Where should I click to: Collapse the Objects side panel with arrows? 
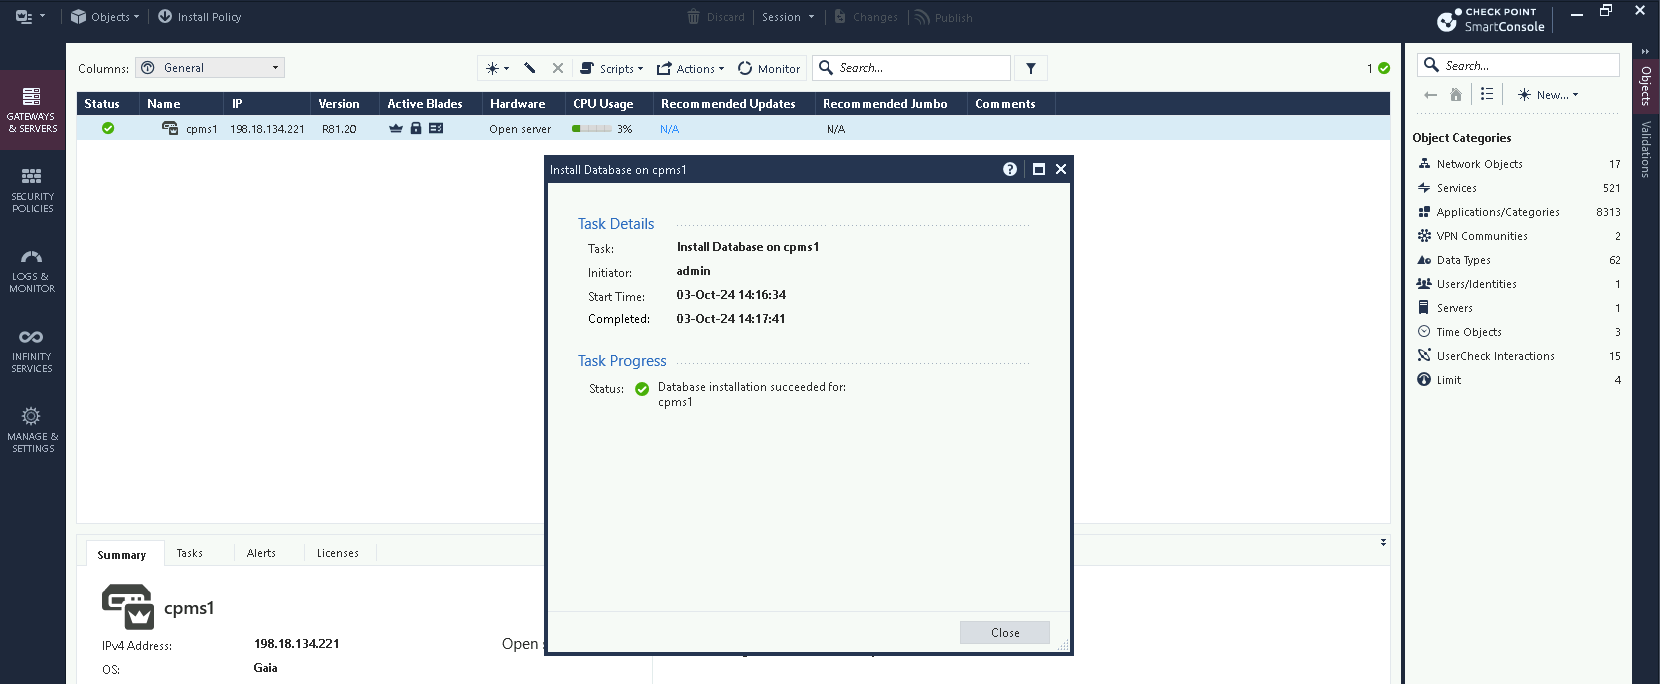click(x=1645, y=51)
